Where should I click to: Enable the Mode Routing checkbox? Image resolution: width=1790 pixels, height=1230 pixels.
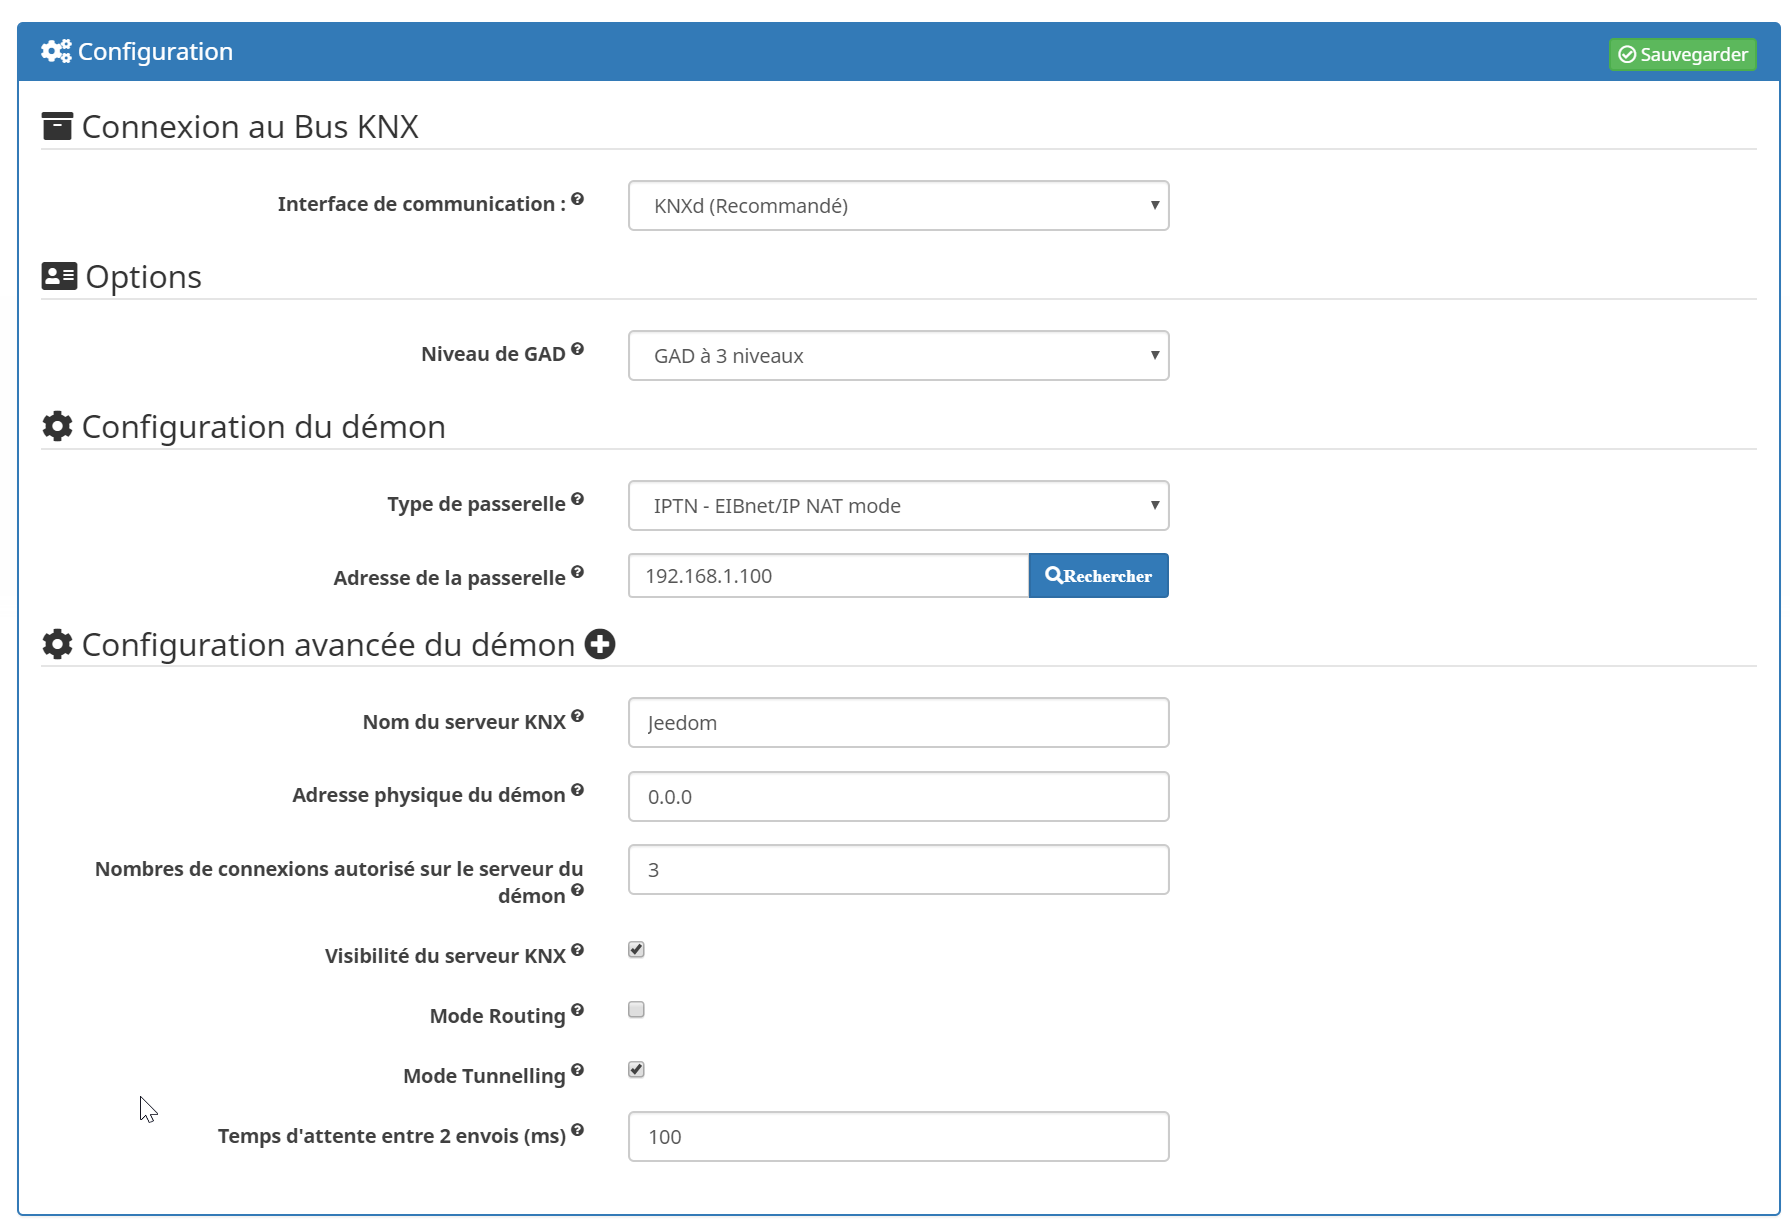click(636, 1010)
